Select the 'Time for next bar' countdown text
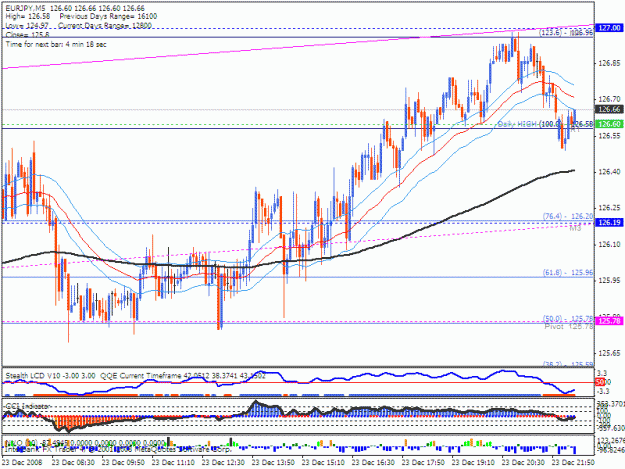This screenshot has width=625, height=469. click(56, 44)
